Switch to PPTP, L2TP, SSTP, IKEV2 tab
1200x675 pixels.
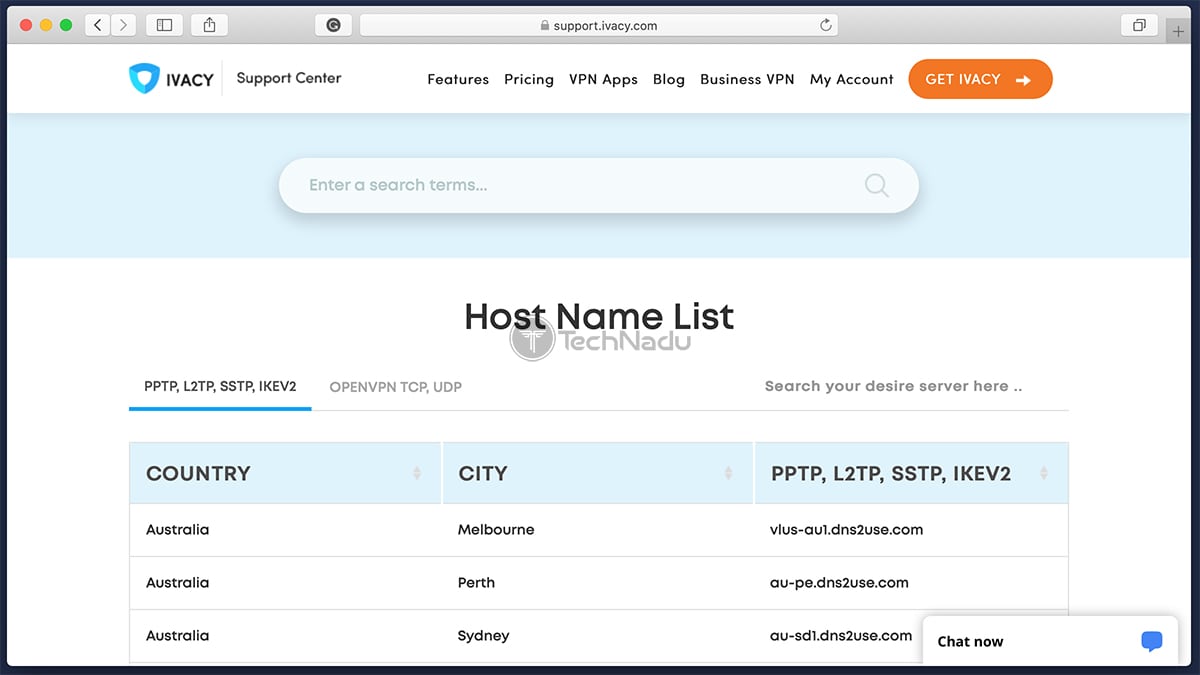[x=220, y=386]
